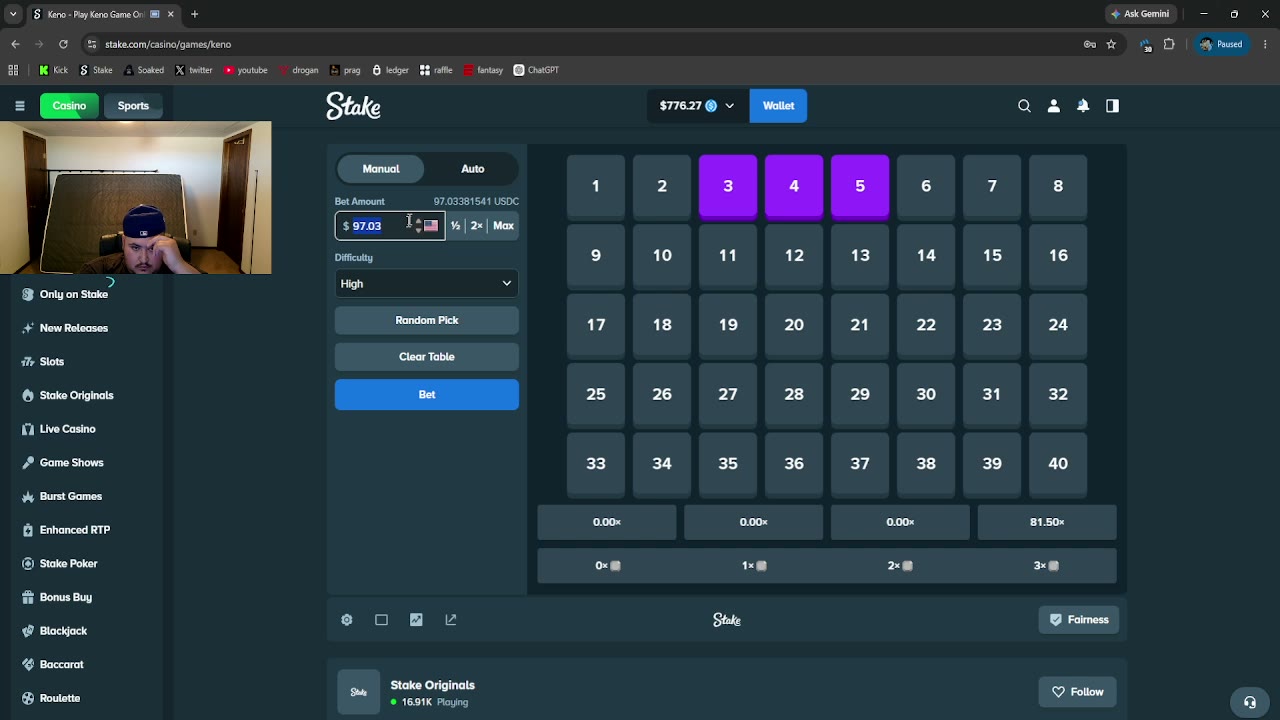Open the Kick bookmark
The width and height of the screenshot is (1280, 720).
54,70
